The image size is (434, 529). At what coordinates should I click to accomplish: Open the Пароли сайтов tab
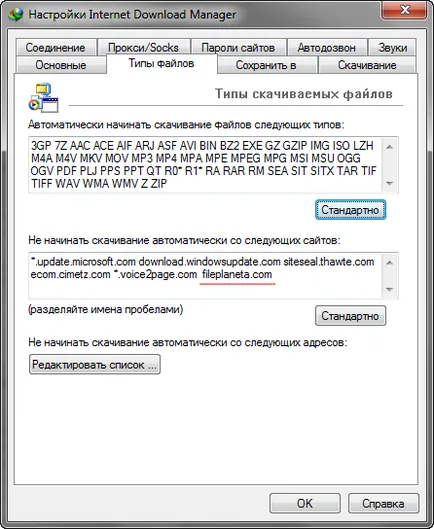(x=238, y=48)
